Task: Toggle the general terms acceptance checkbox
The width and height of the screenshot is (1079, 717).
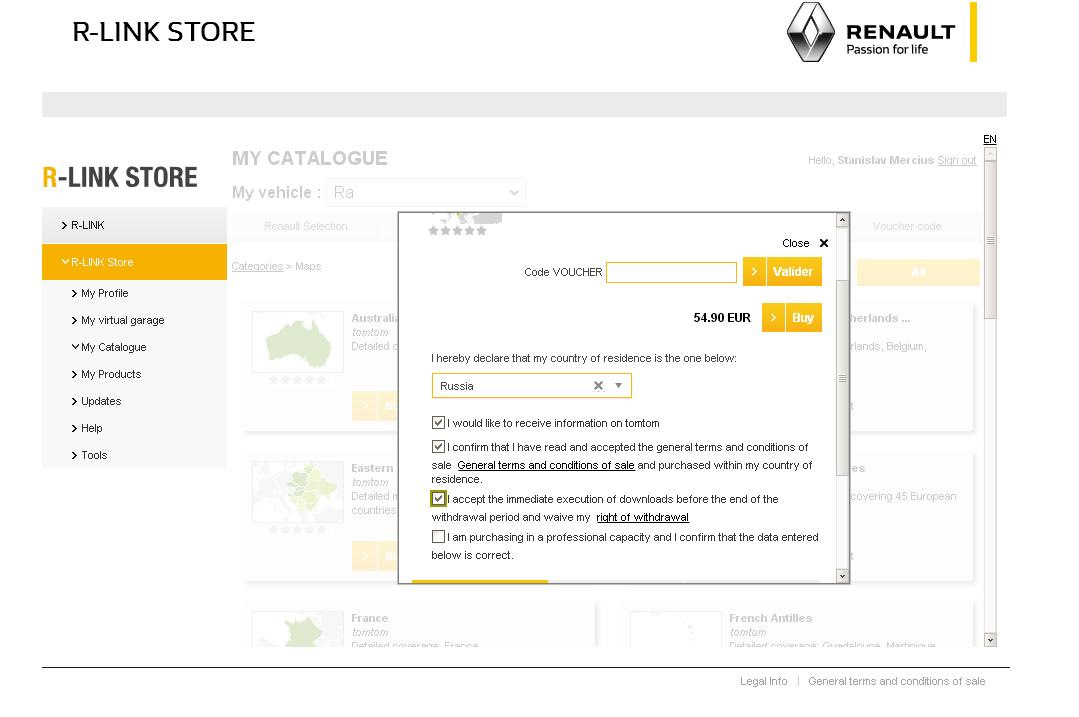Action: 438,447
